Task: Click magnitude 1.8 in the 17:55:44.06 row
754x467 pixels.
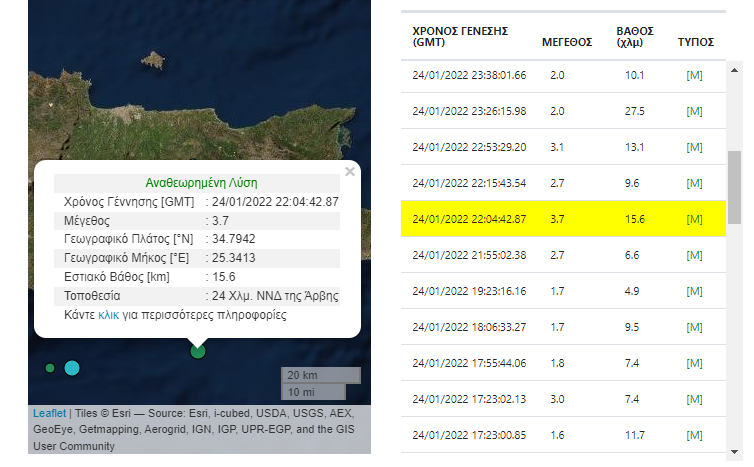Action: [557, 363]
